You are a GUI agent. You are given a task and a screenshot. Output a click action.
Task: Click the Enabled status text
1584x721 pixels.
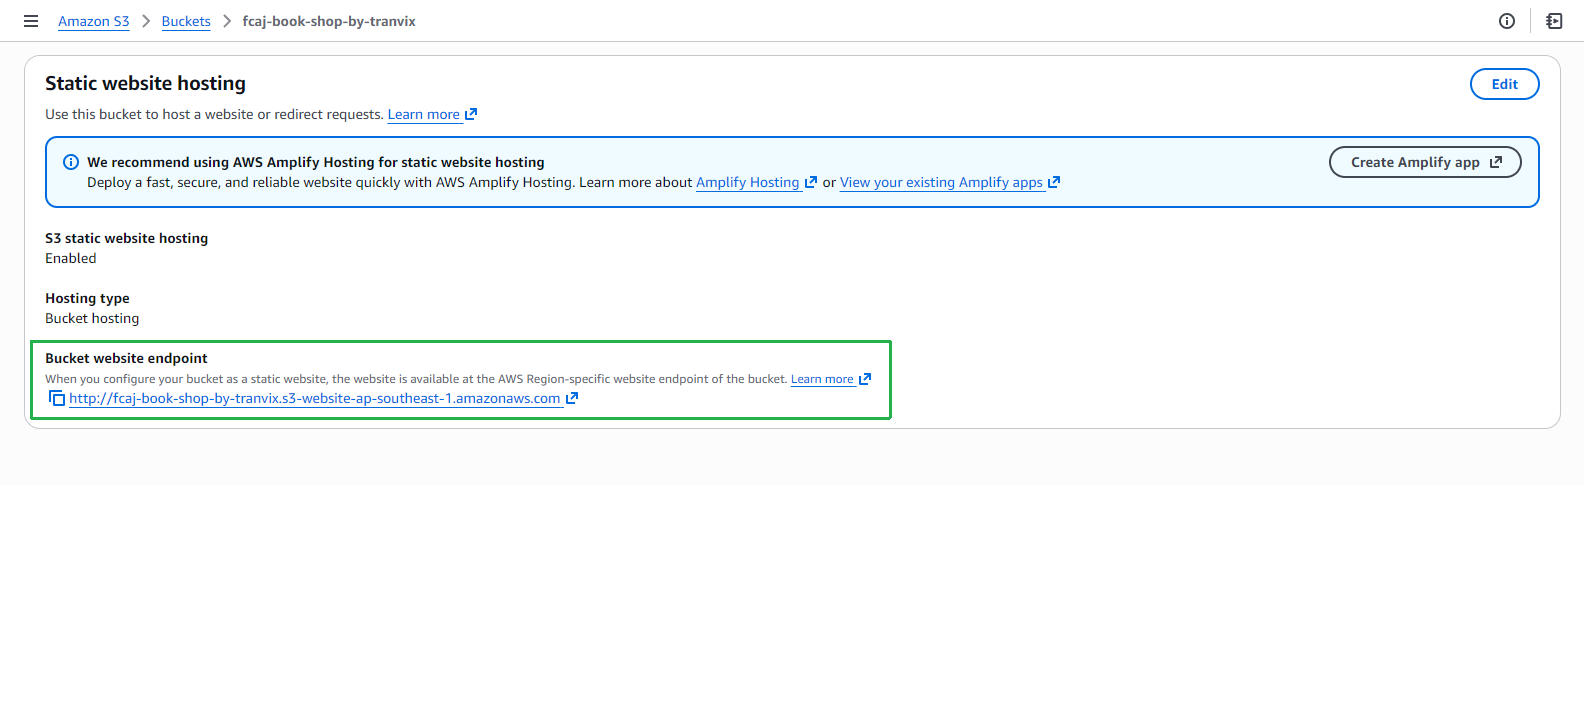click(x=71, y=258)
